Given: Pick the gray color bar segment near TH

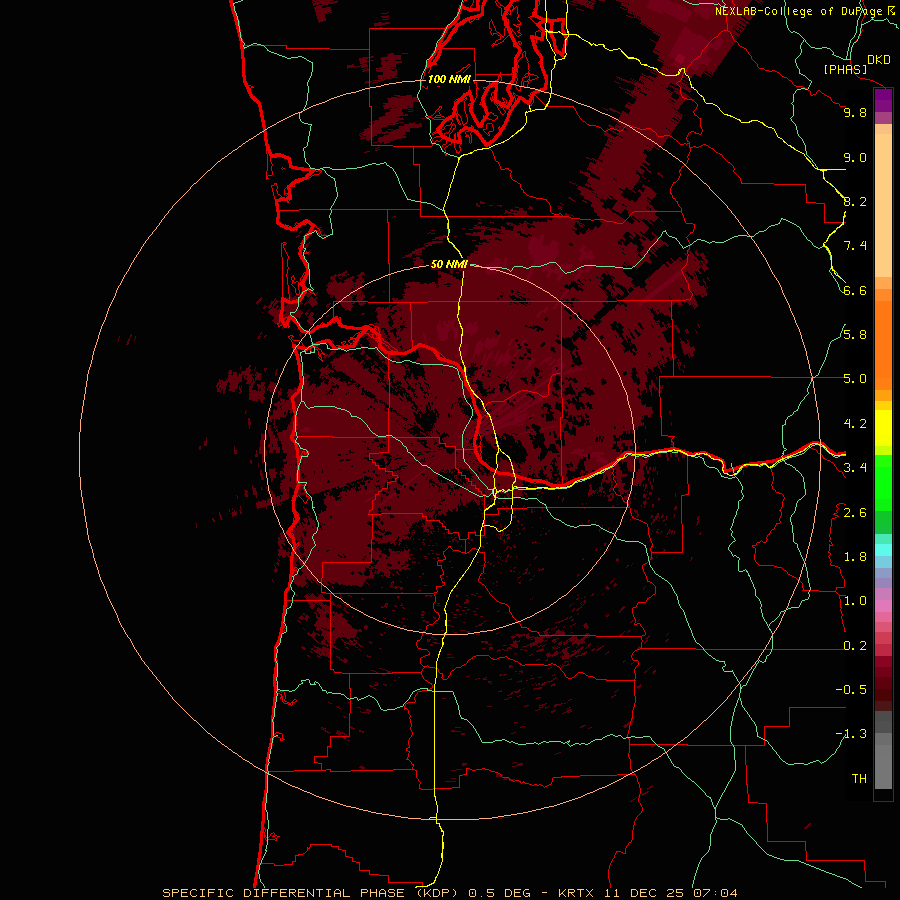Looking at the screenshot, I should coord(883,767).
